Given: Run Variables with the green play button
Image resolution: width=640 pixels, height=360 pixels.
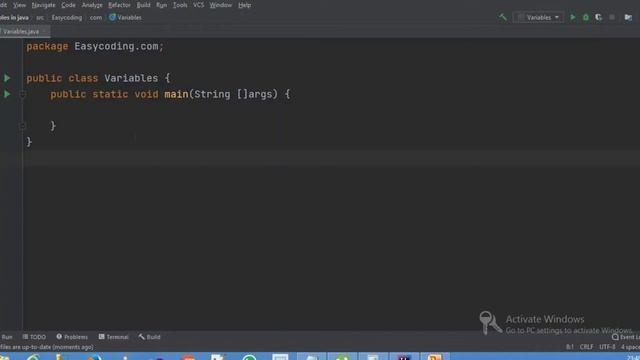Looking at the screenshot, I should 573,17.
